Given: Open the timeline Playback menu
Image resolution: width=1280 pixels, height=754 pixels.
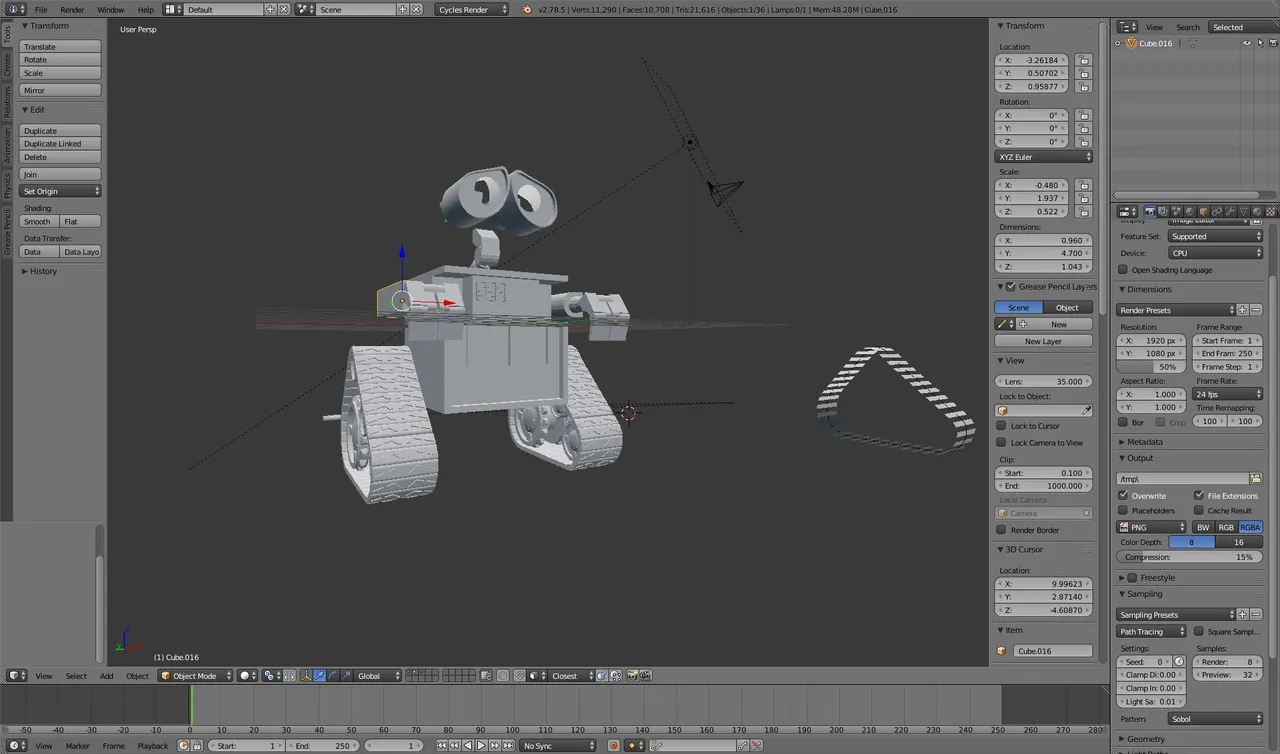Looking at the screenshot, I should [153, 746].
